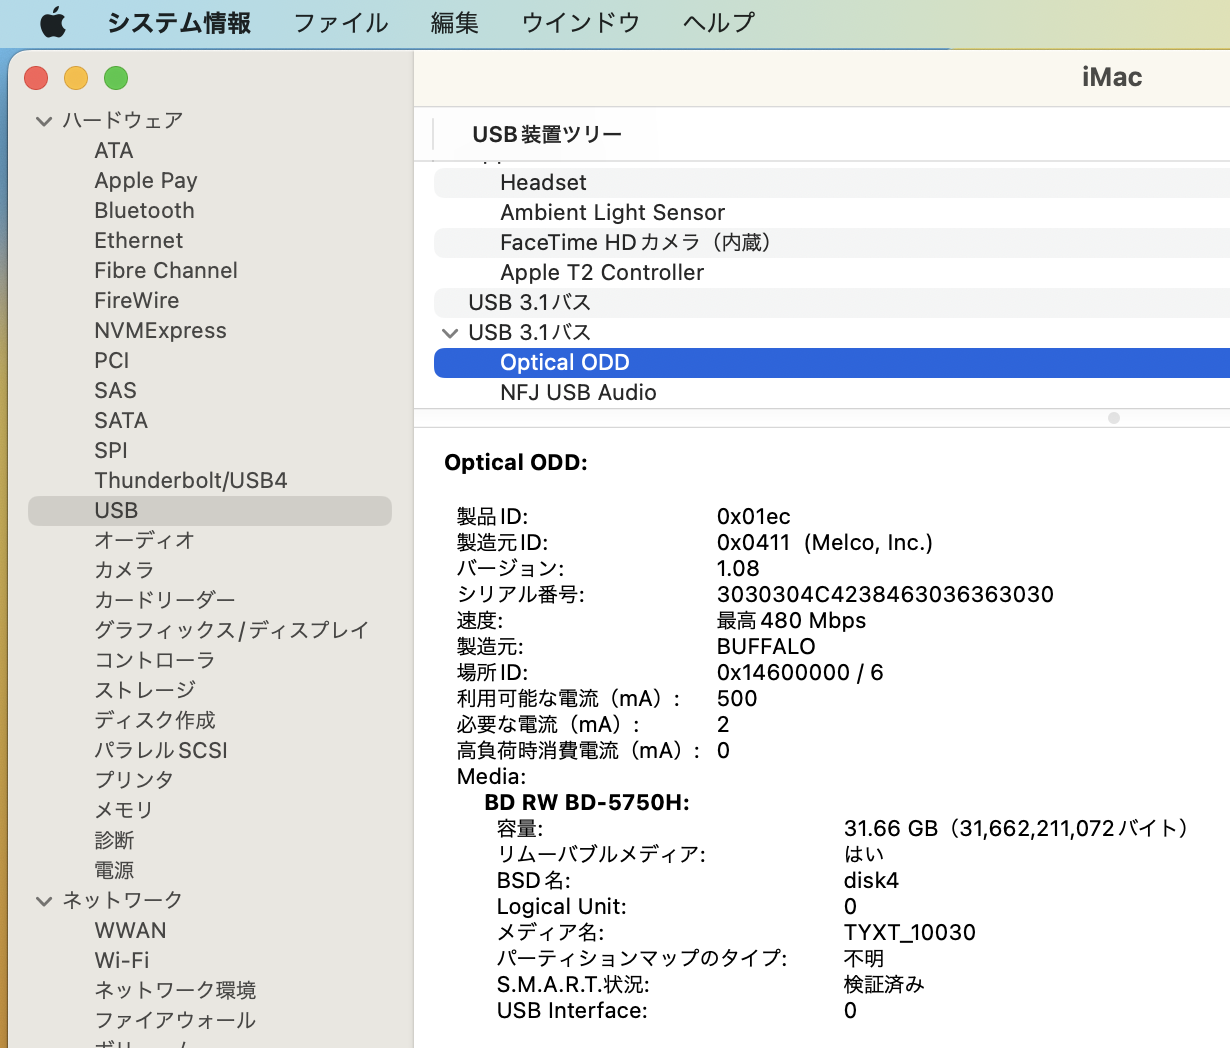The height and width of the screenshot is (1048, 1230).
Task: Select FaceTime HDカメラ device in tree
Action: click(635, 243)
